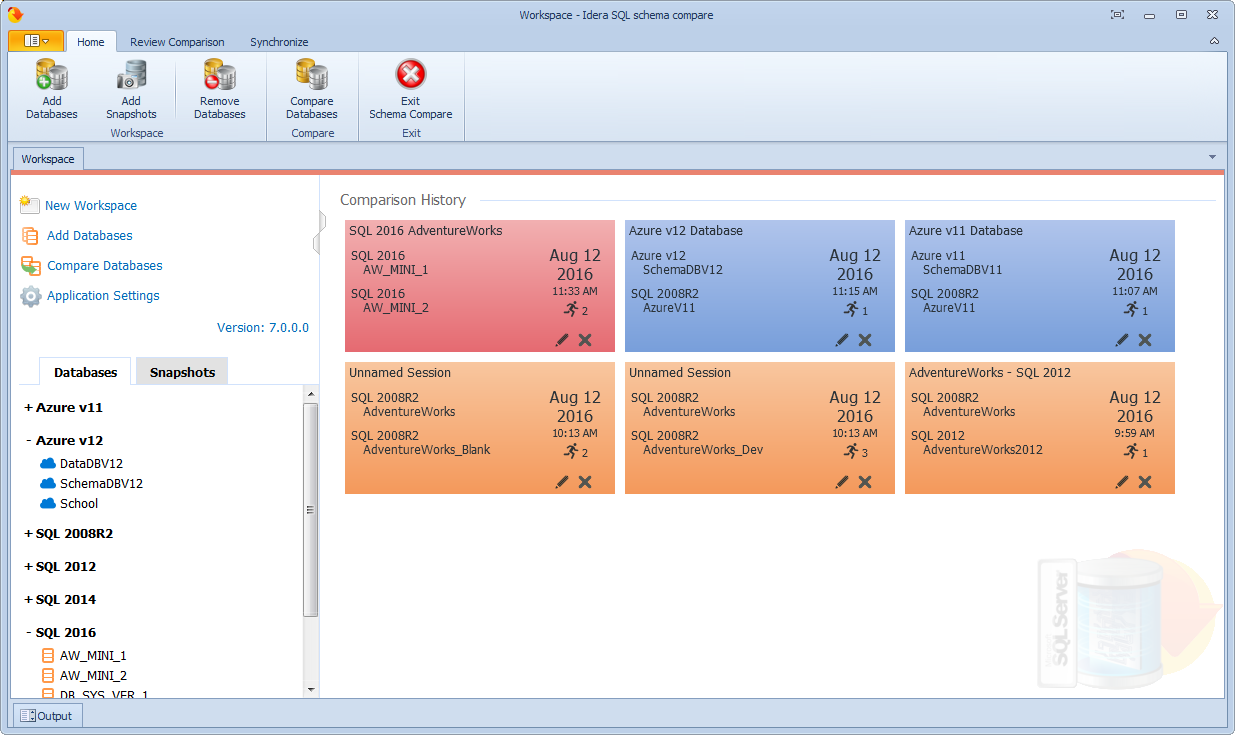1235x735 pixels.
Task: Collapse the Azure v12 tree node
Action: (x=28, y=441)
